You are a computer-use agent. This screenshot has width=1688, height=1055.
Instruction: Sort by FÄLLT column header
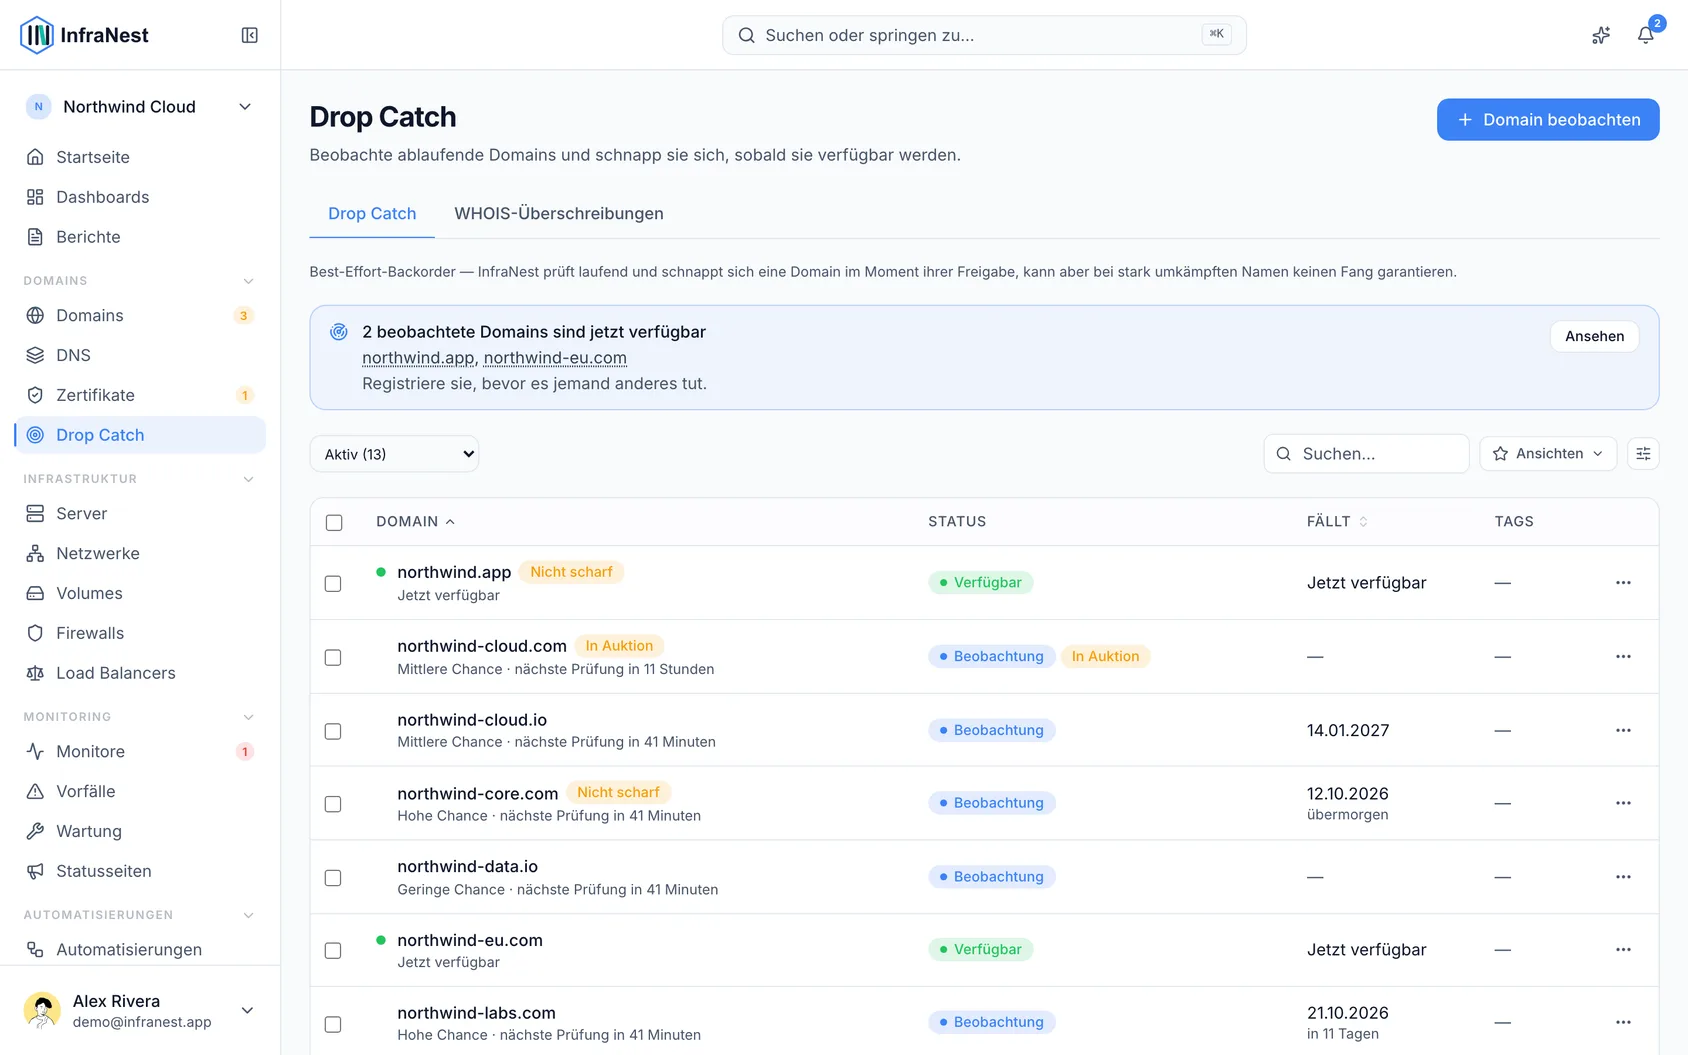click(1337, 521)
